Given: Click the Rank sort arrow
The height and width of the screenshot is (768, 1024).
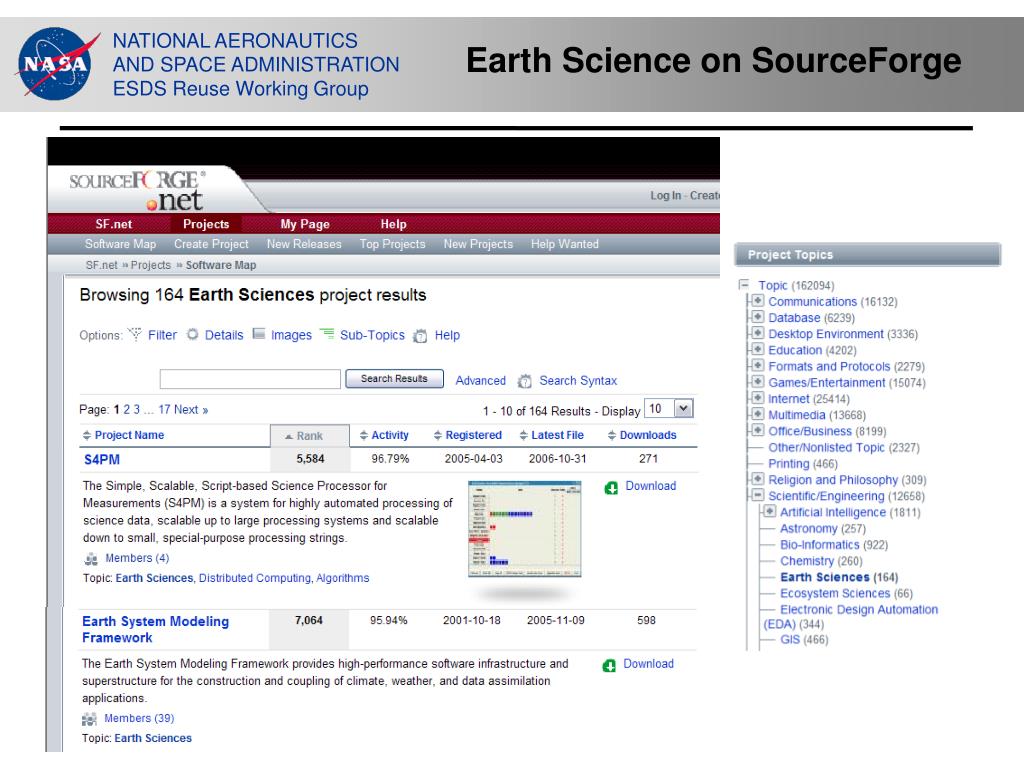Looking at the screenshot, I should (289, 436).
